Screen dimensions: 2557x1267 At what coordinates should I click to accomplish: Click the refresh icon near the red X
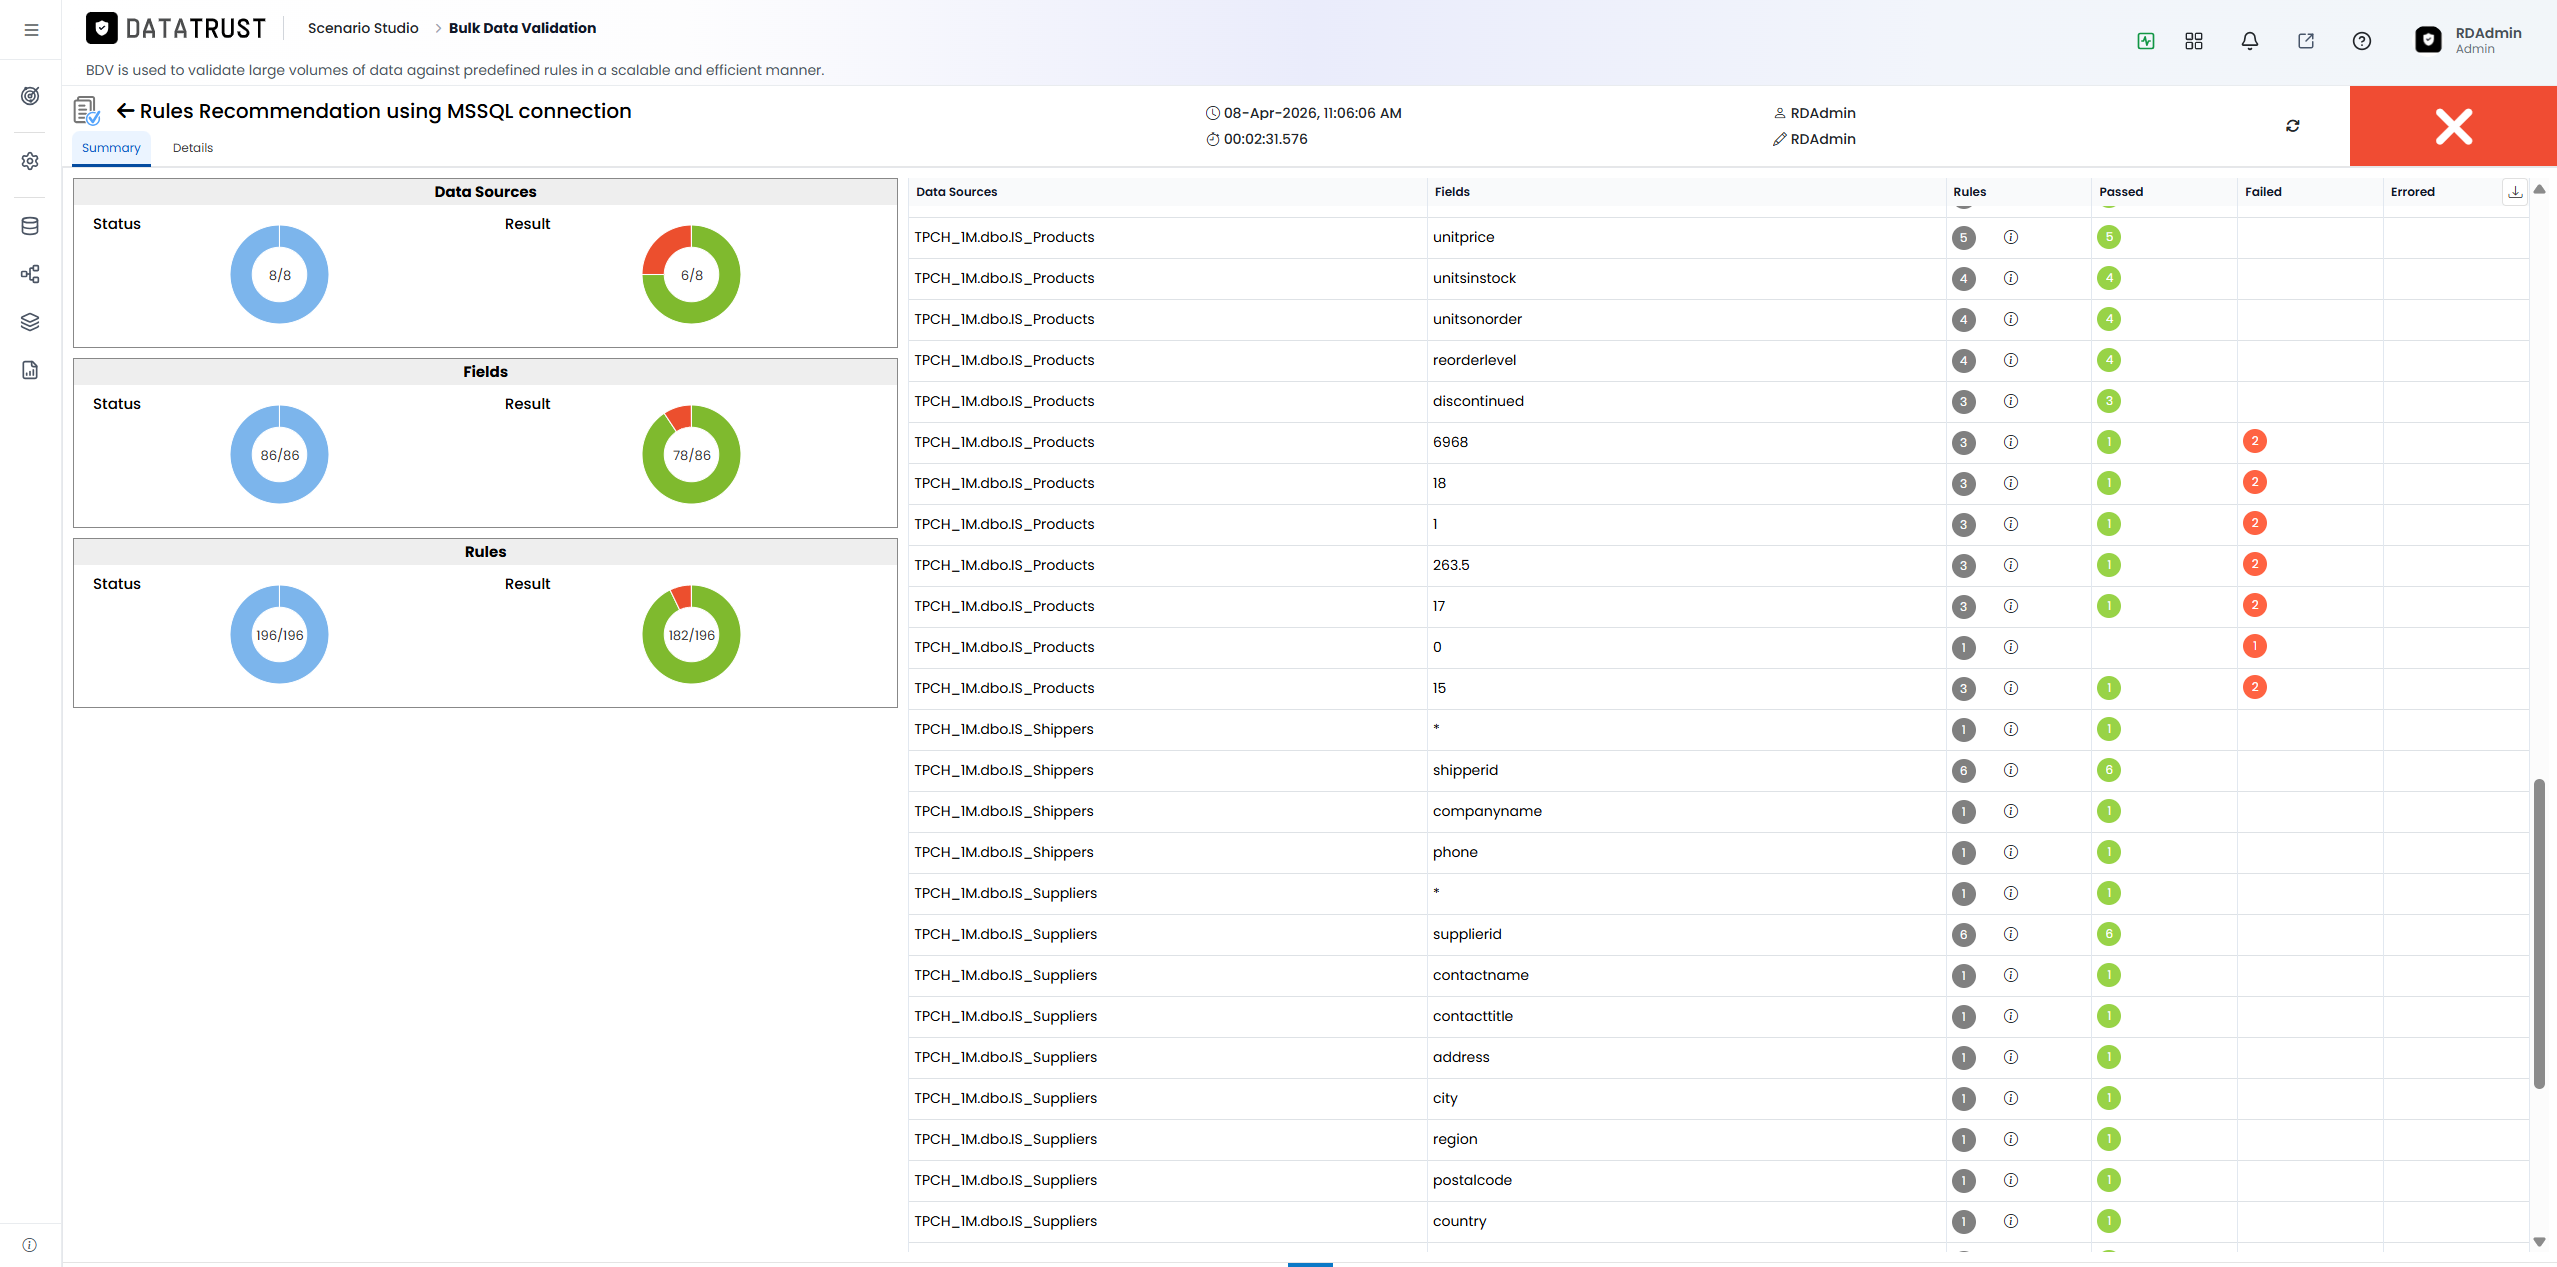click(x=2293, y=126)
